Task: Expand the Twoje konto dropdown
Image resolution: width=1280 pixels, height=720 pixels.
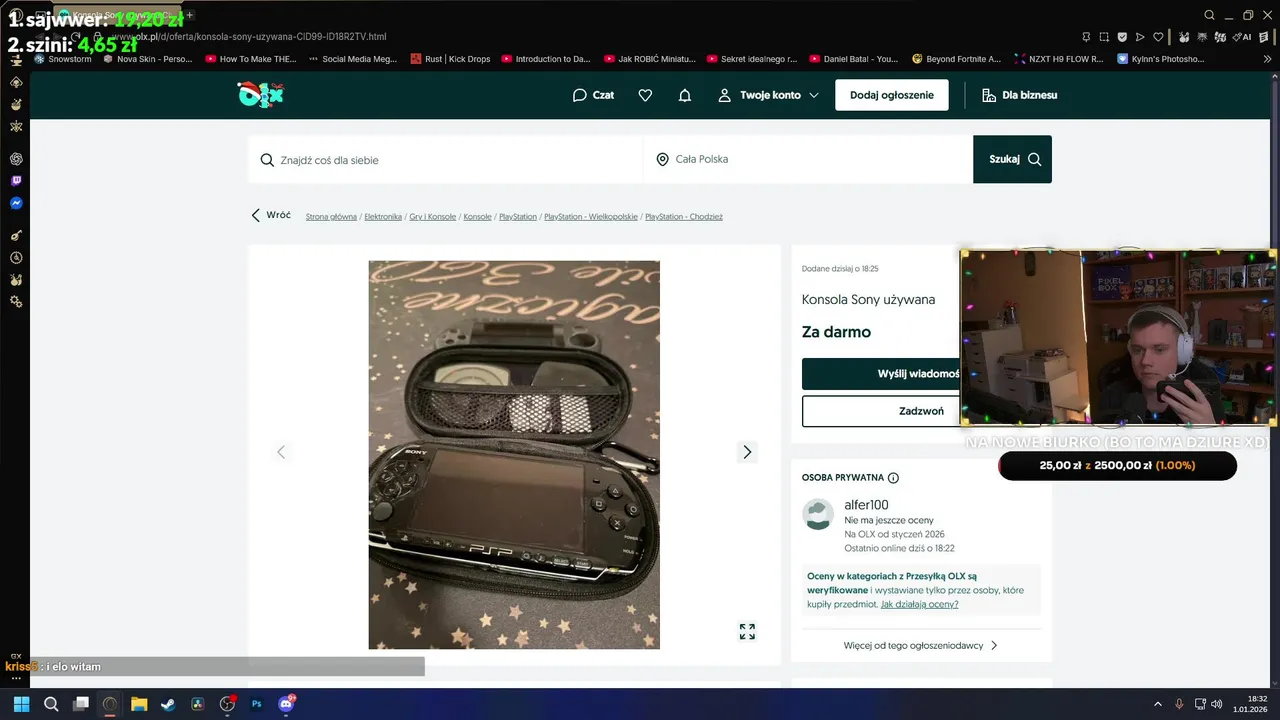Action: [768, 95]
